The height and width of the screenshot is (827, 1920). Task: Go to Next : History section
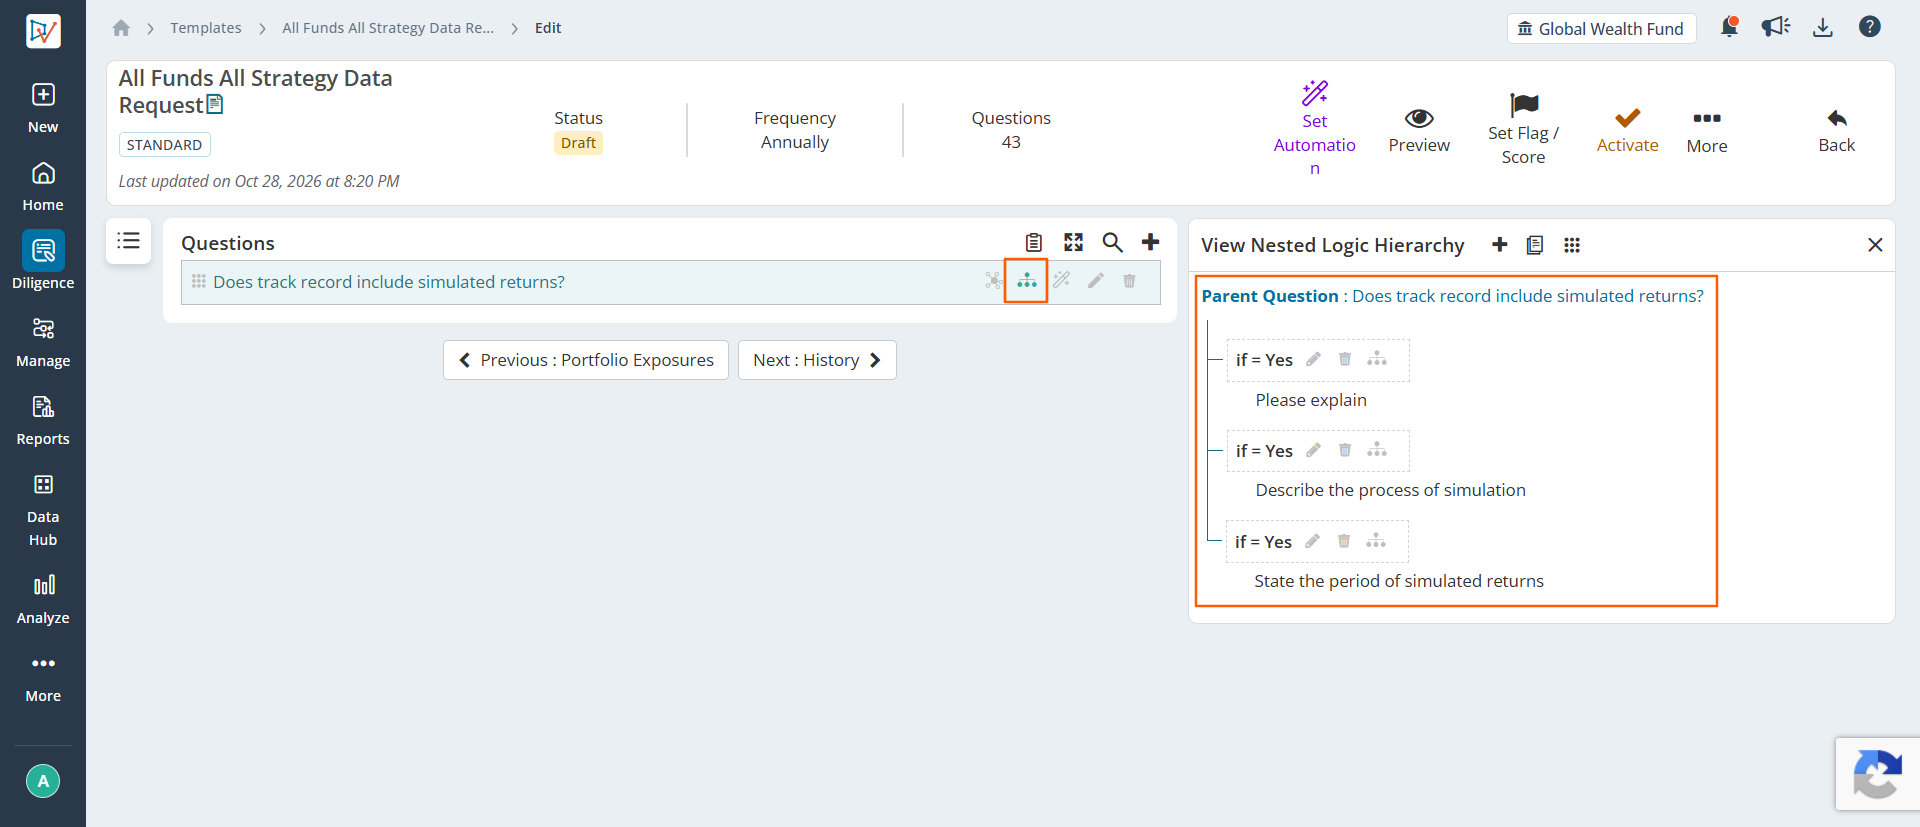point(817,360)
